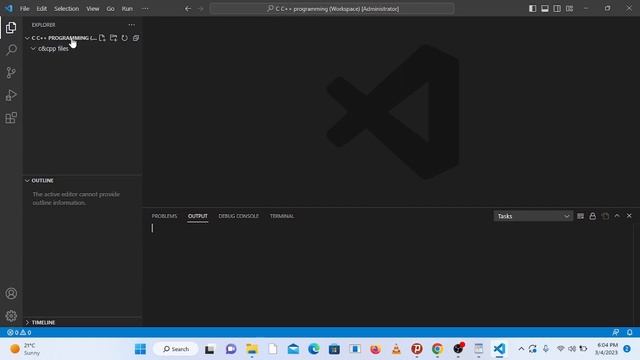This screenshot has height=360, width=640.
Task: Switch to the TERMINAL tab
Action: pyautogui.click(x=282, y=216)
